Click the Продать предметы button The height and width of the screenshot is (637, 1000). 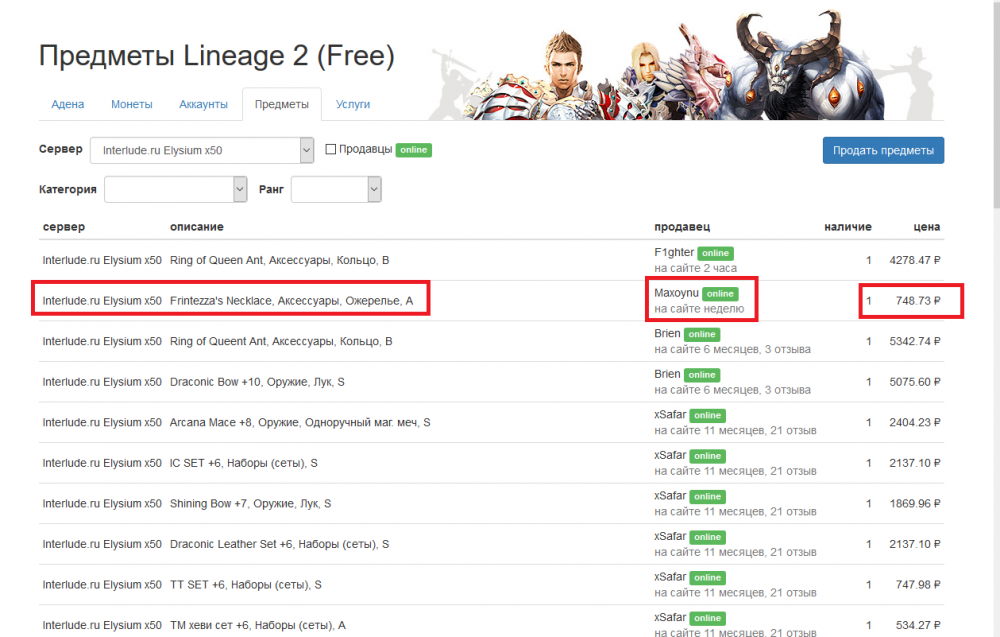[882, 150]
